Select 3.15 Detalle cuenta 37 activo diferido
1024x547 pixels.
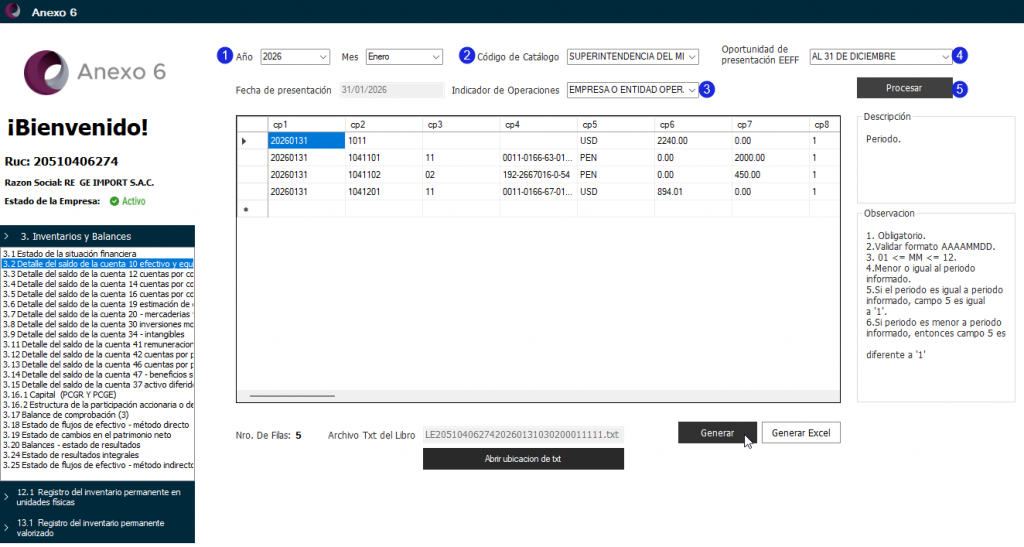pyautogui.click(x=98, y=385)
